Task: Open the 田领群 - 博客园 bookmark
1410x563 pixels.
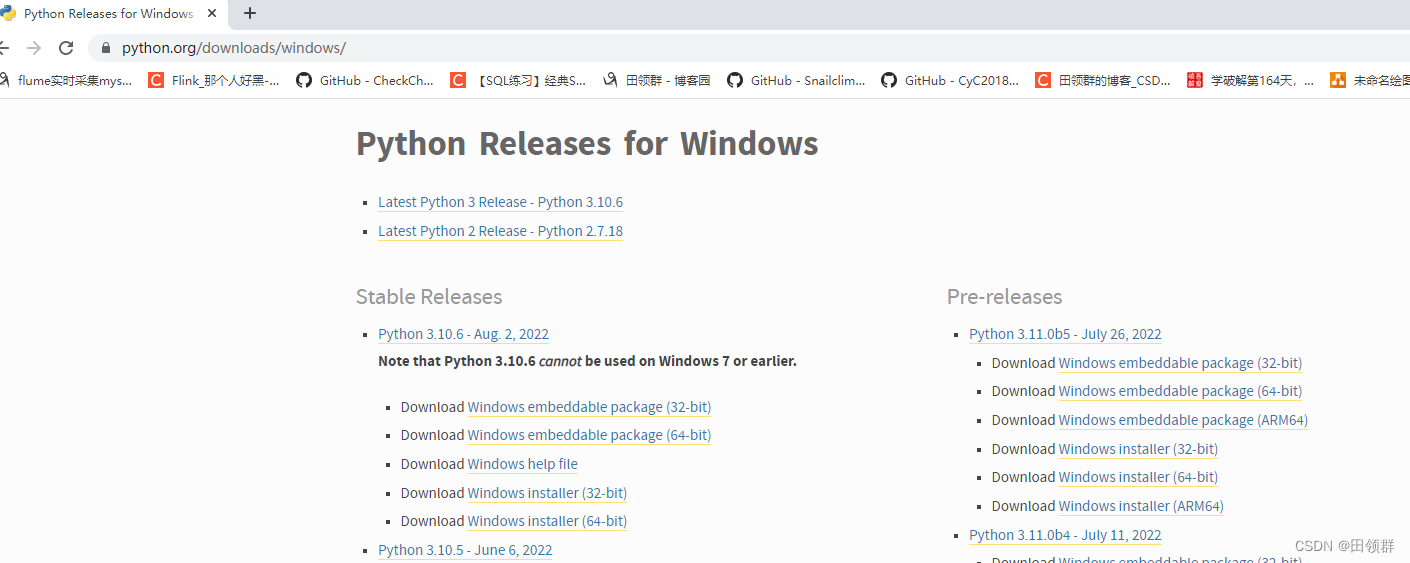Action: click(x=656, y=80)
